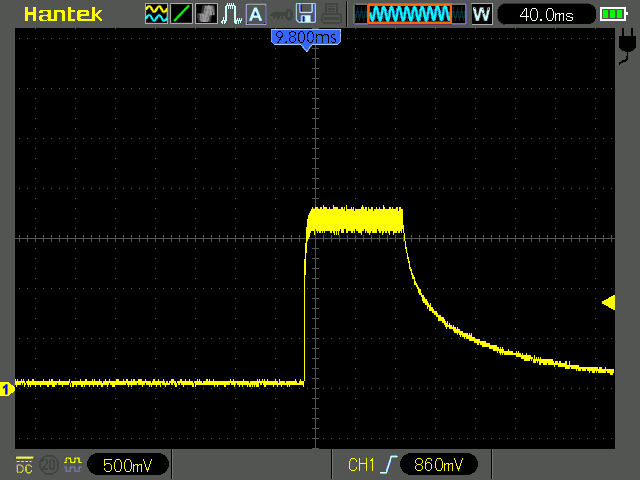The image size is (640, 480).
Task: Click the channel 1 ground marker
Action: tap(7, 389)
